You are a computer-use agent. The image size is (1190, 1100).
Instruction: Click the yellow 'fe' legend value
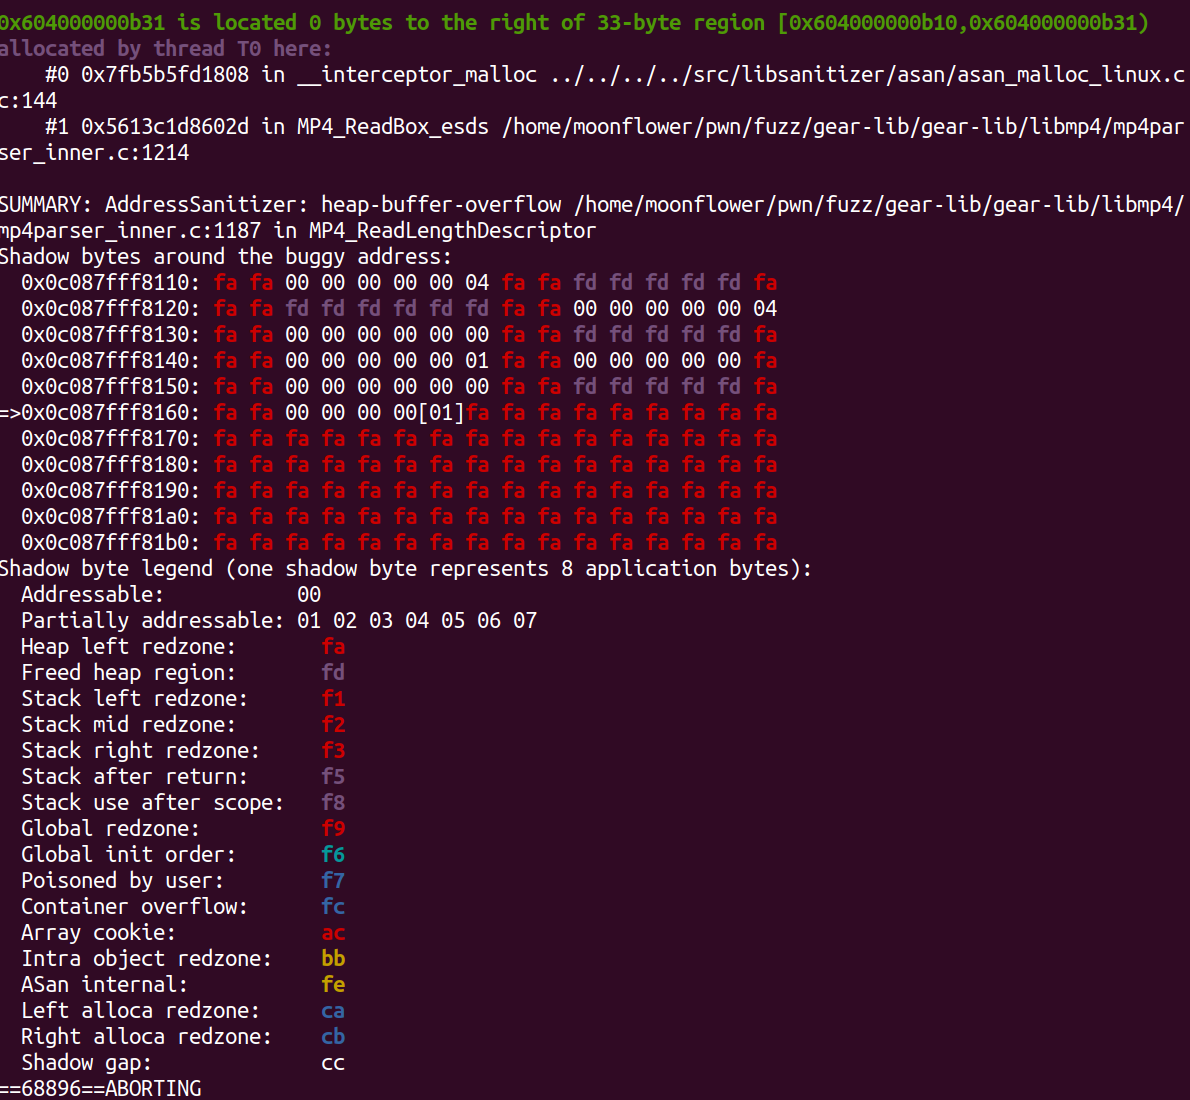[x=333, y=985]
